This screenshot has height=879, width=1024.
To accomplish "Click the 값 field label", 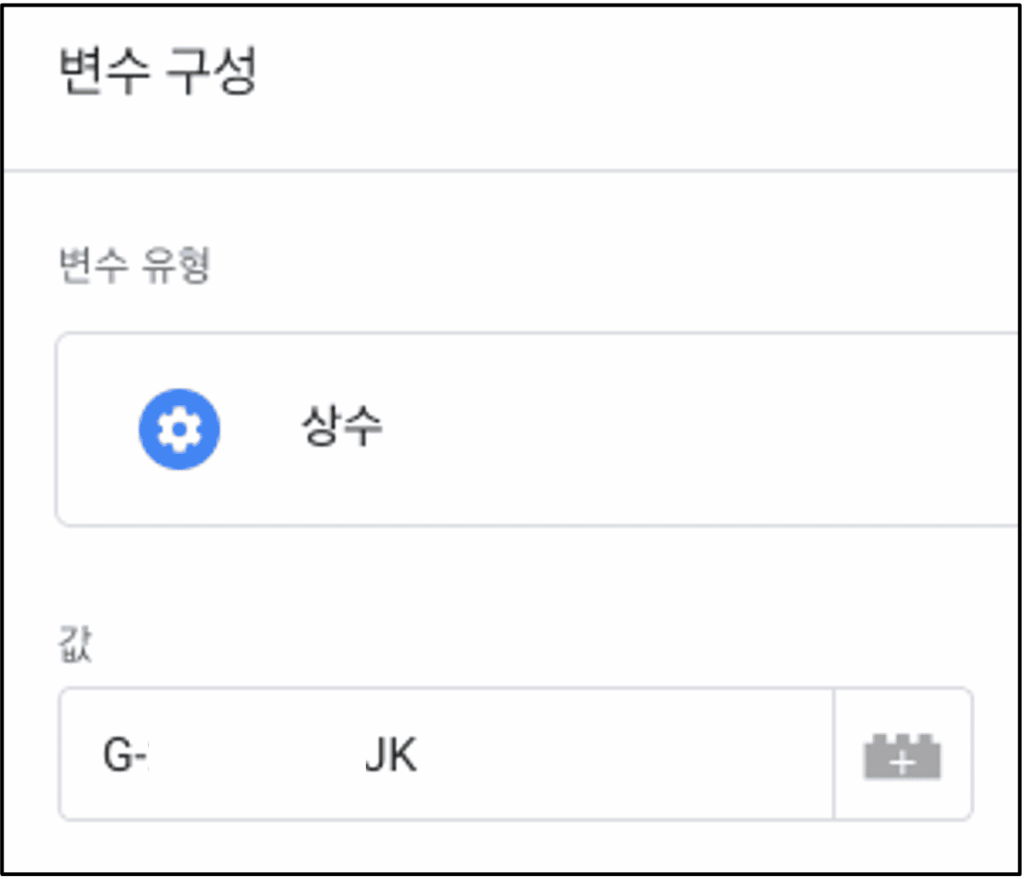I will 75,644.
